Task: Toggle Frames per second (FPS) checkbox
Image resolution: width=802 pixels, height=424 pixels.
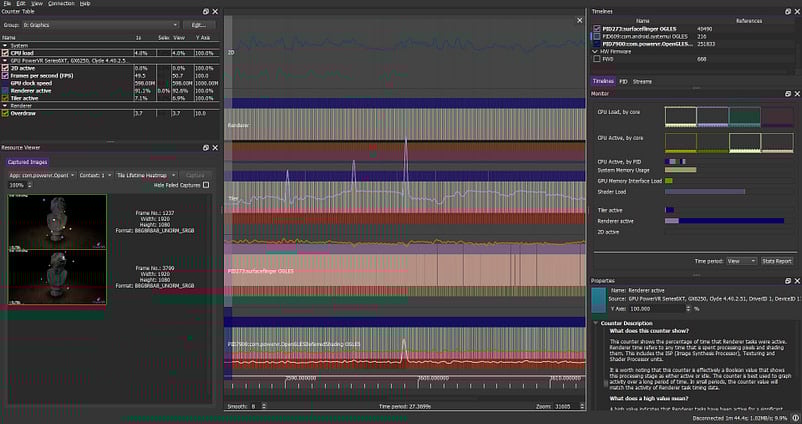Action: [x=5, y=76]
